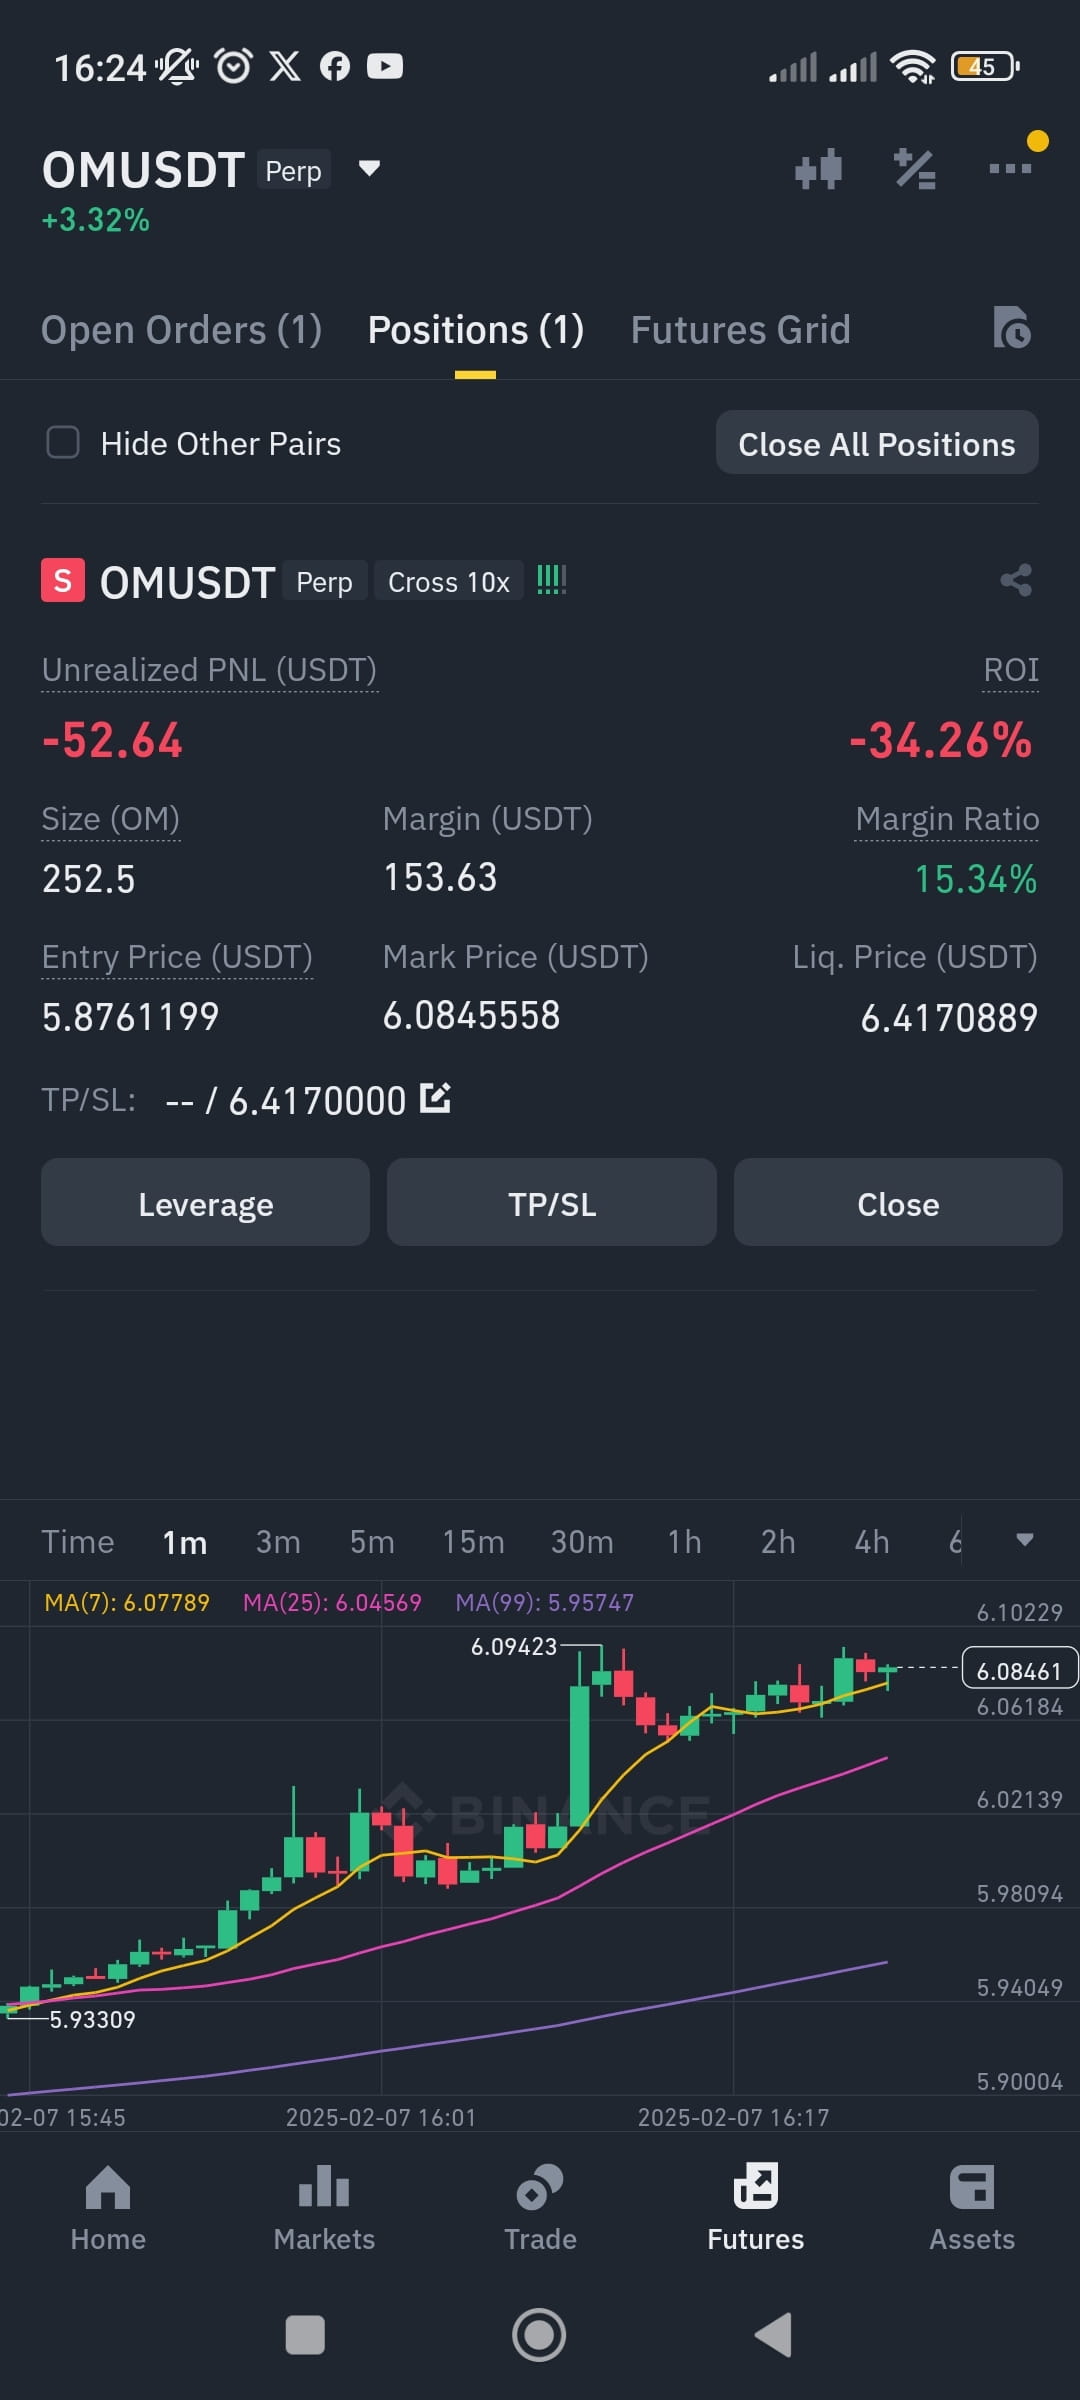Tap the Android back triangle button

click(x=773, y=2335)
